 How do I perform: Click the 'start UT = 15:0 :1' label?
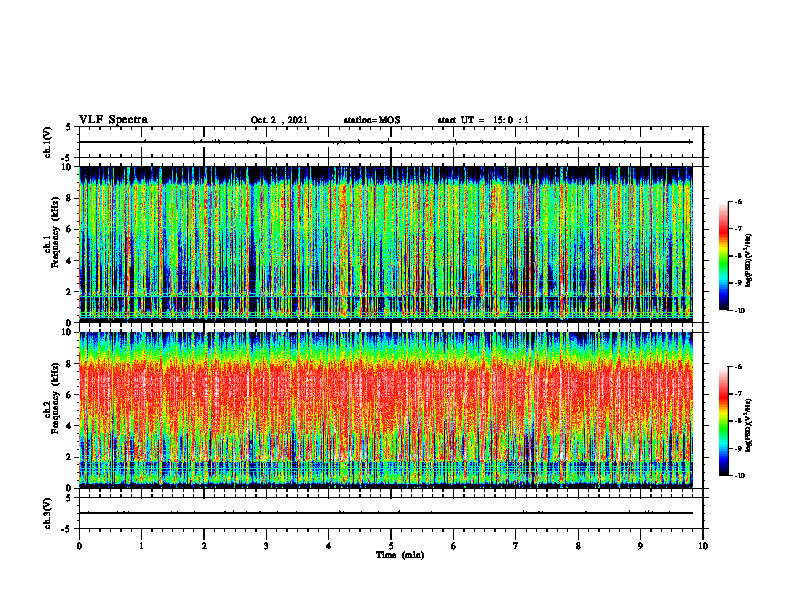click(483, 120)
